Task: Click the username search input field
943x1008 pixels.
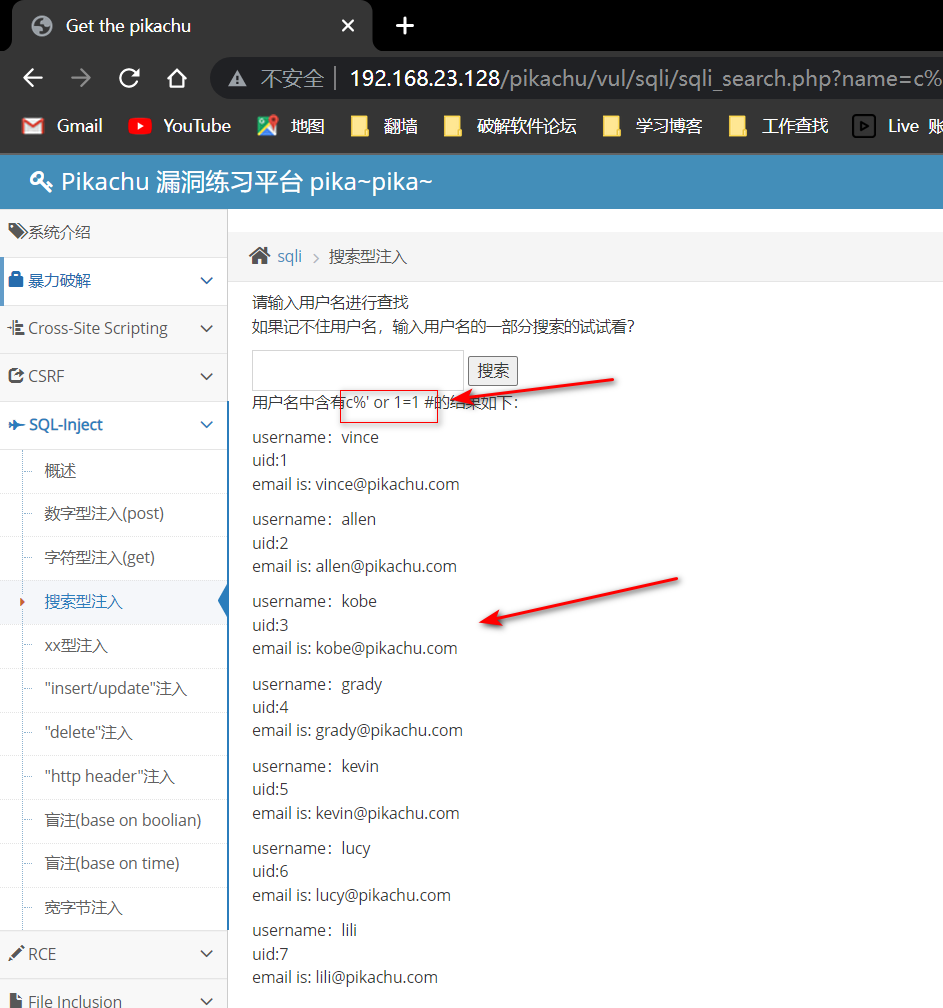Action: click(357, 370)
